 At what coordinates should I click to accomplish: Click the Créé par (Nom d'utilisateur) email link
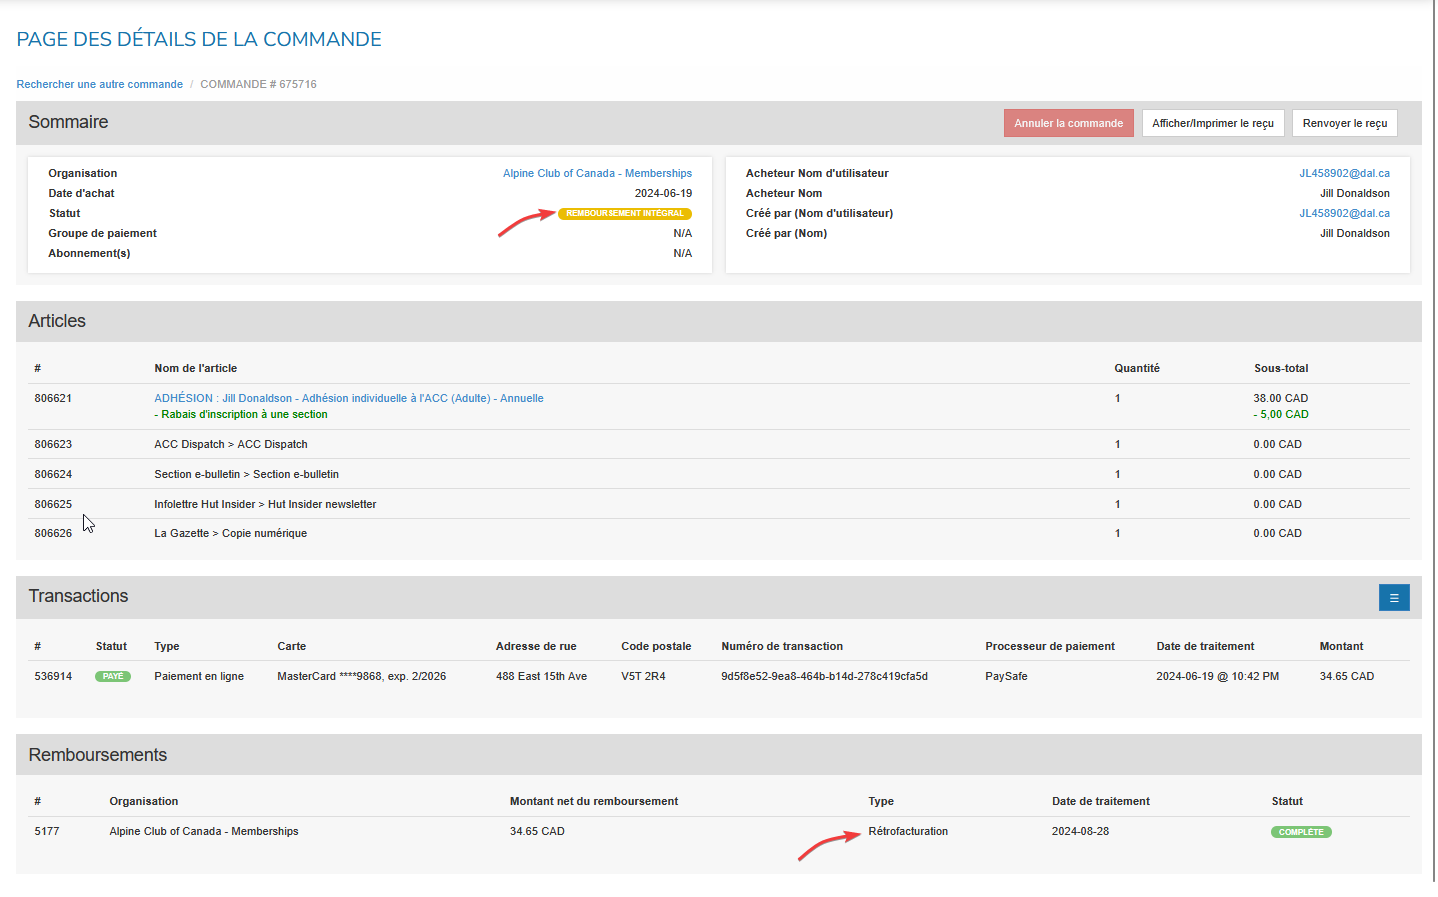(1343, 213)
